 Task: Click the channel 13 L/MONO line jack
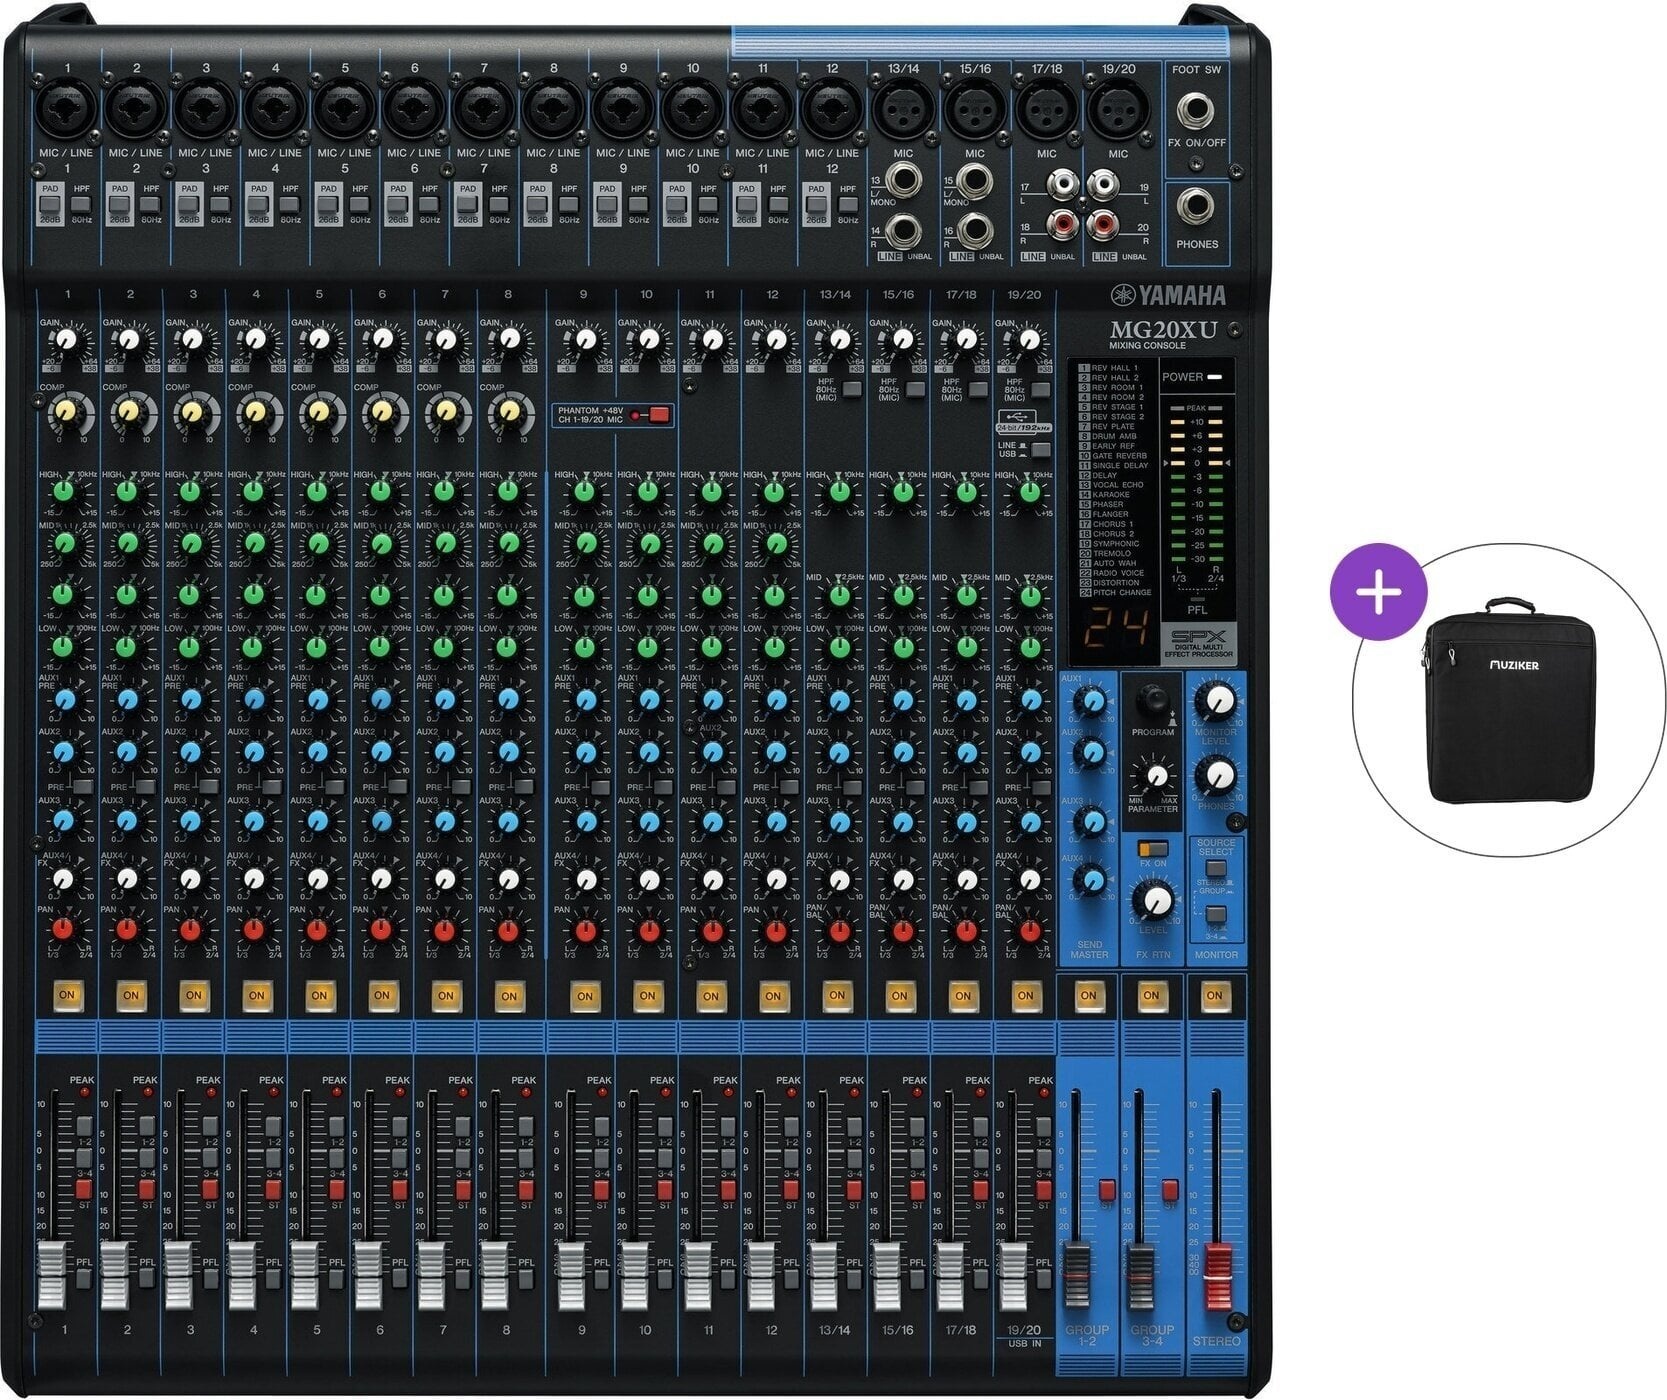(x=904, y=180)
